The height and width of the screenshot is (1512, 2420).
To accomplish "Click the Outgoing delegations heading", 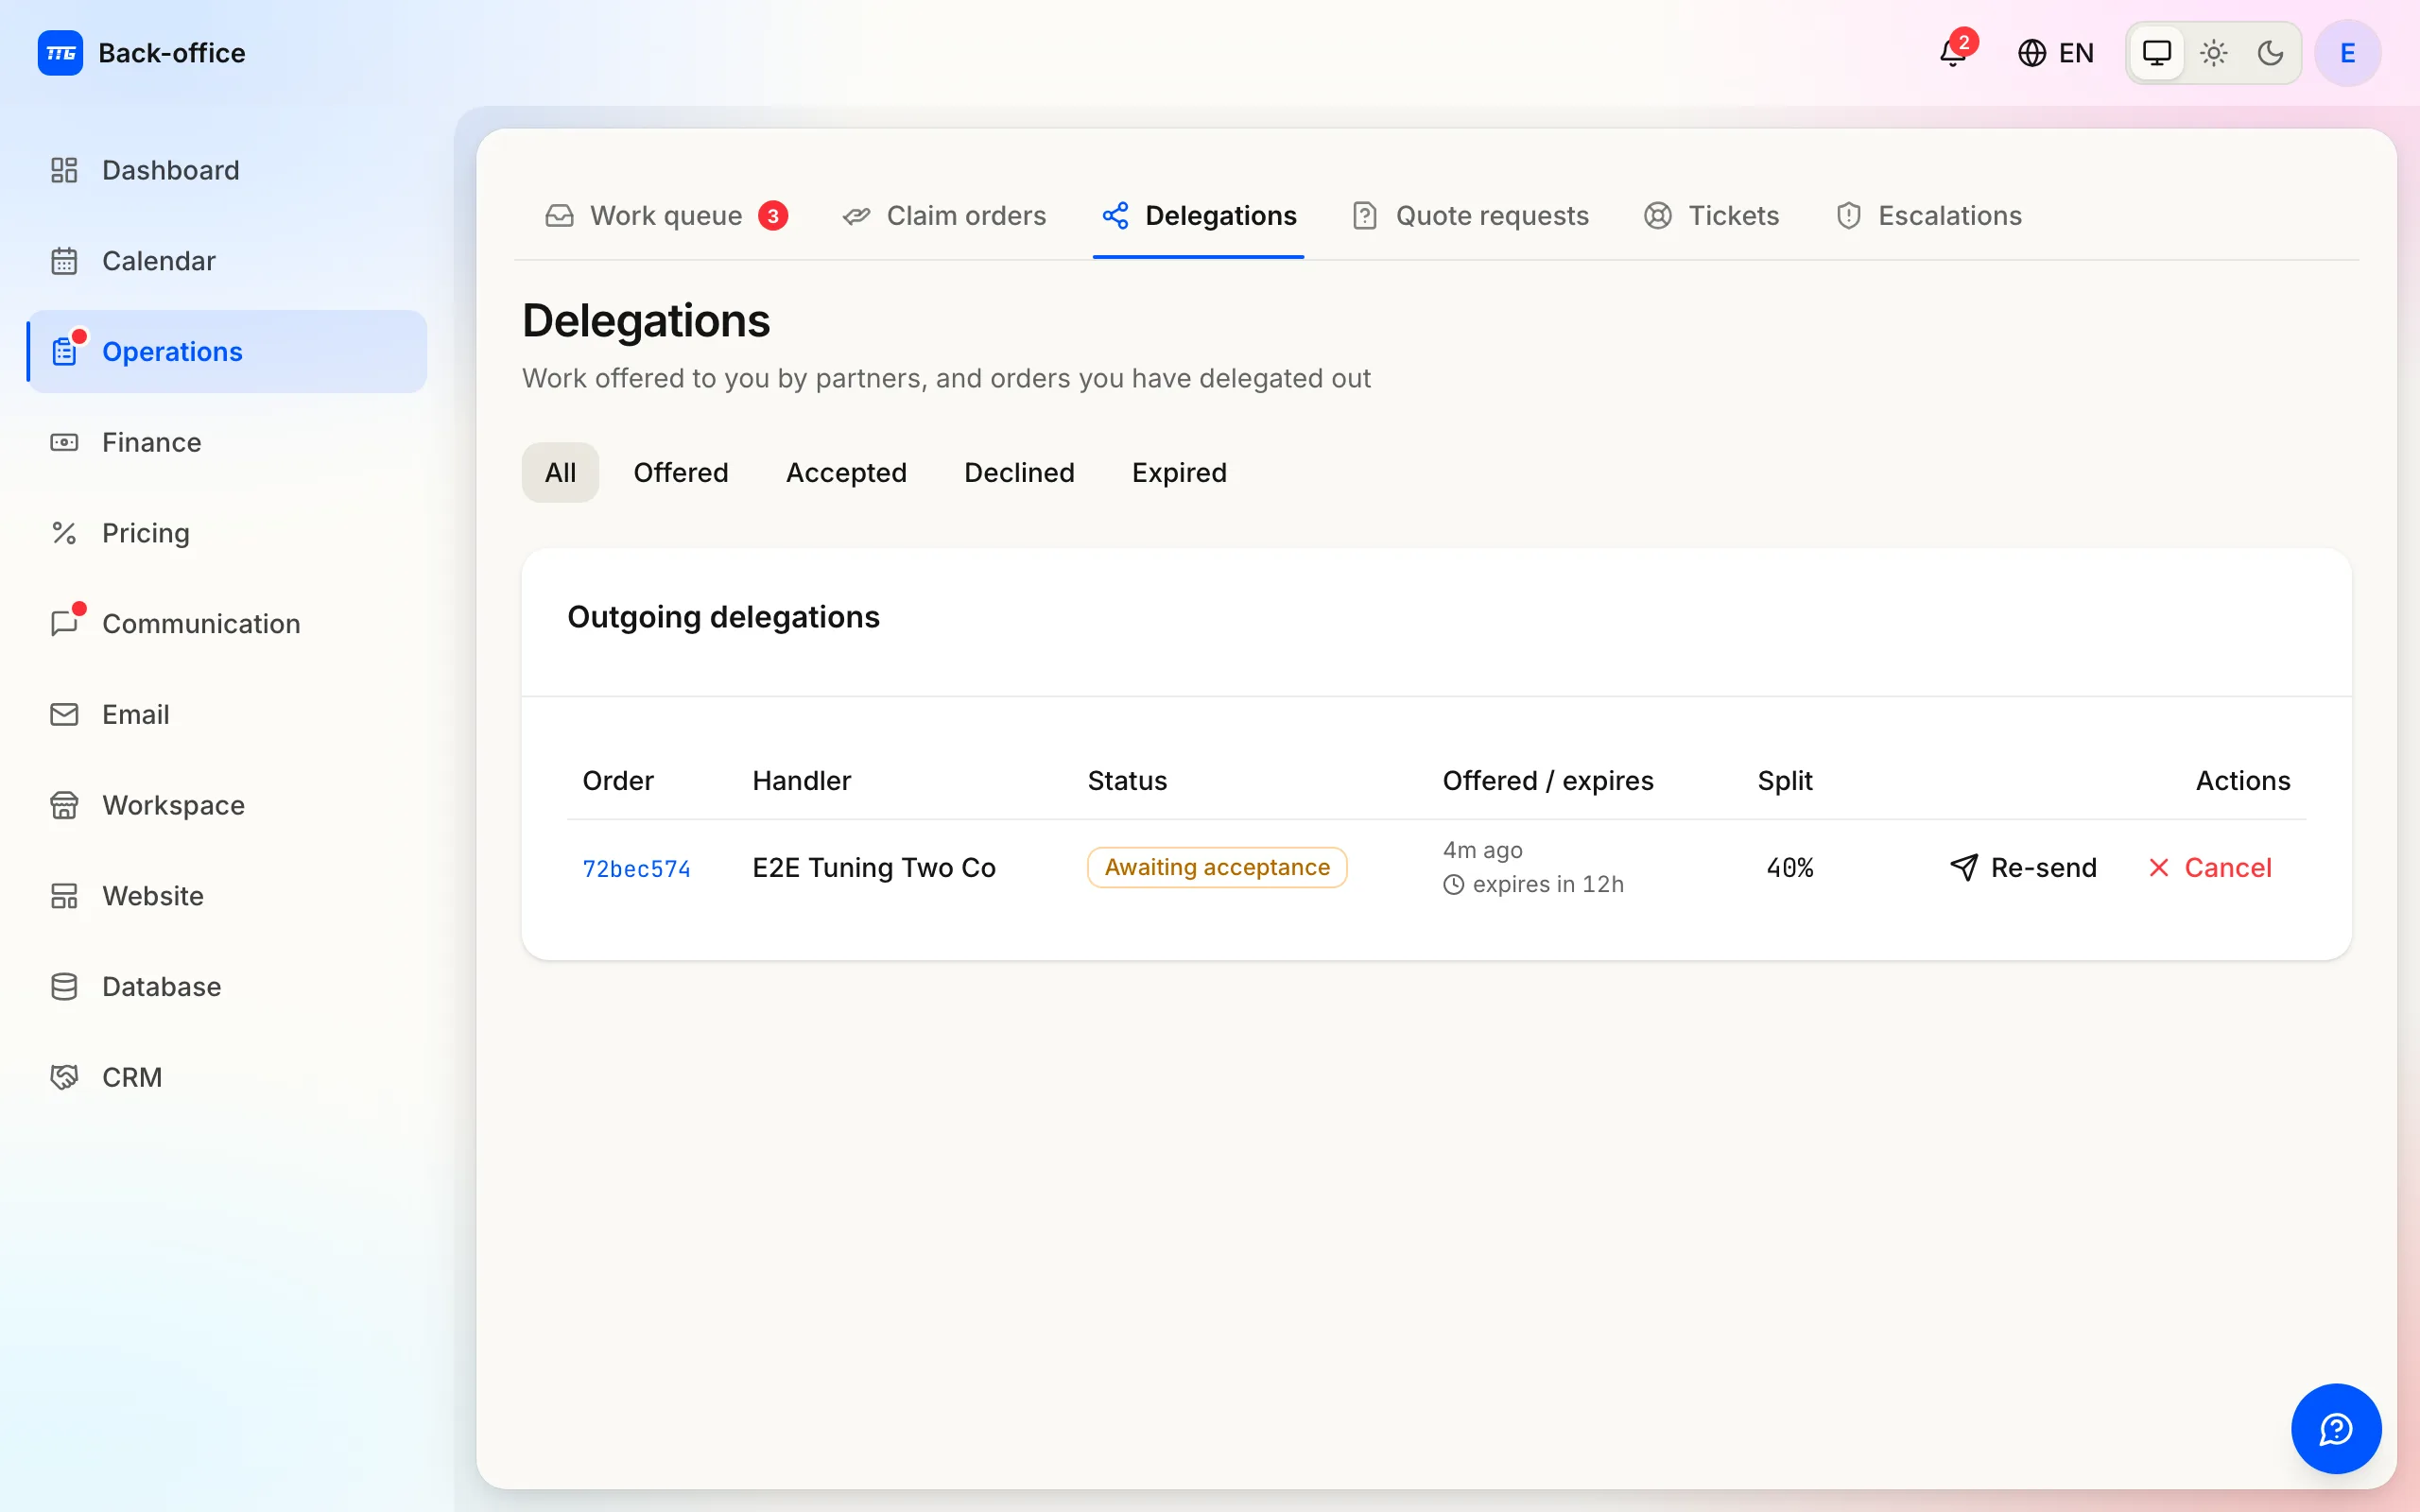I will tap(723, 617).
